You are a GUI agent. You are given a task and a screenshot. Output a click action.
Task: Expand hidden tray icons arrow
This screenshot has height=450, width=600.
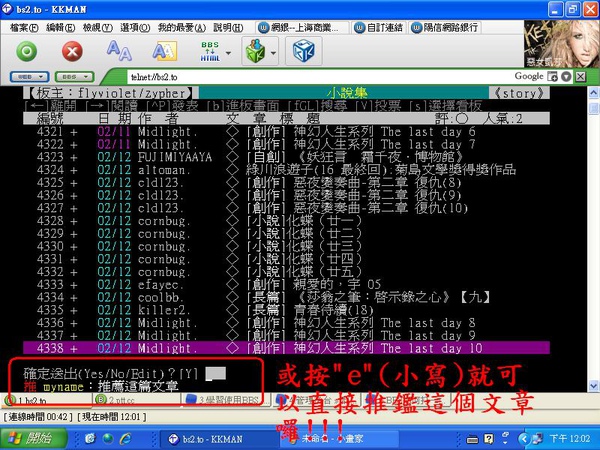click(x=524, y=439)
